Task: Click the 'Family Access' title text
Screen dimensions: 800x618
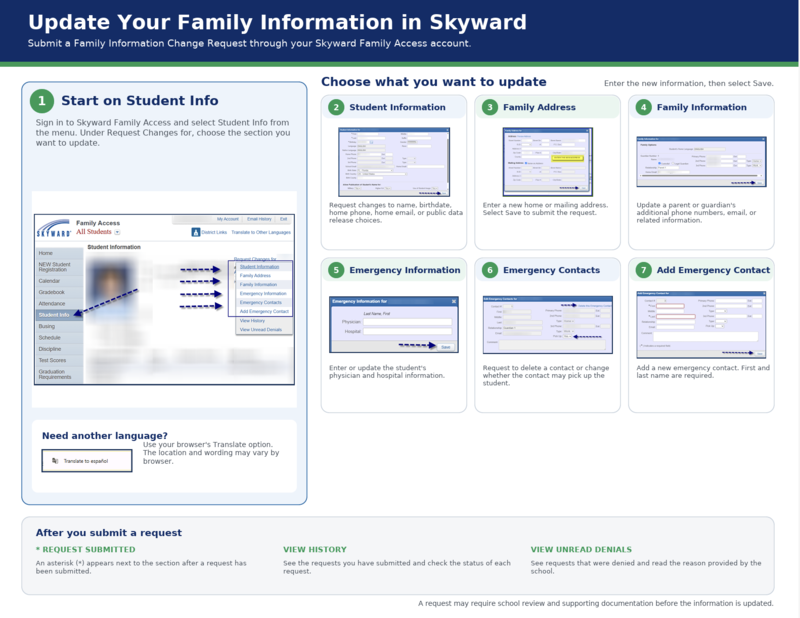Action: [x=98, y=223]
